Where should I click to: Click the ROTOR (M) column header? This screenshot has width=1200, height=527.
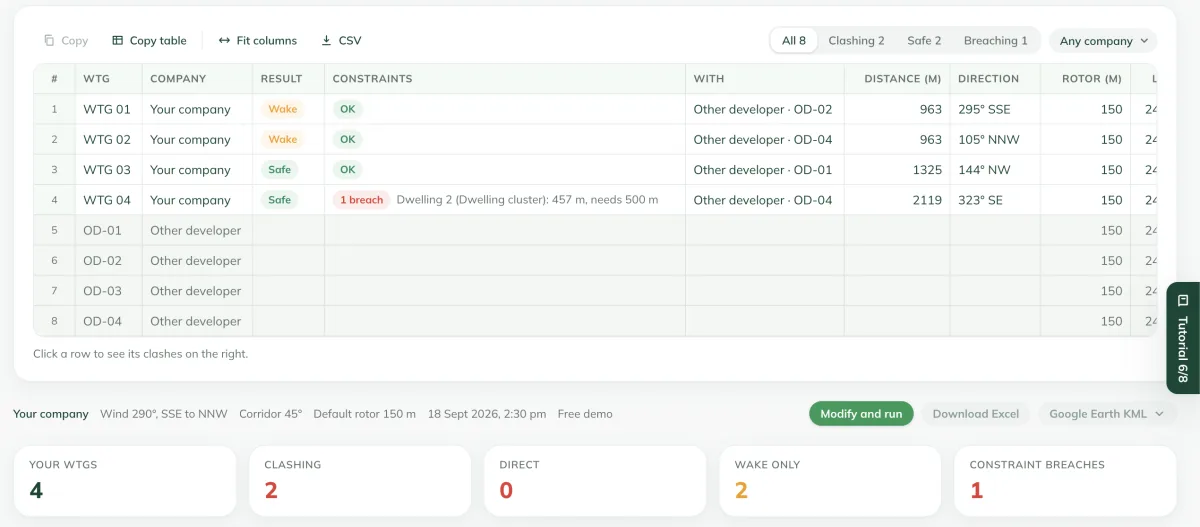[1086, 79]
